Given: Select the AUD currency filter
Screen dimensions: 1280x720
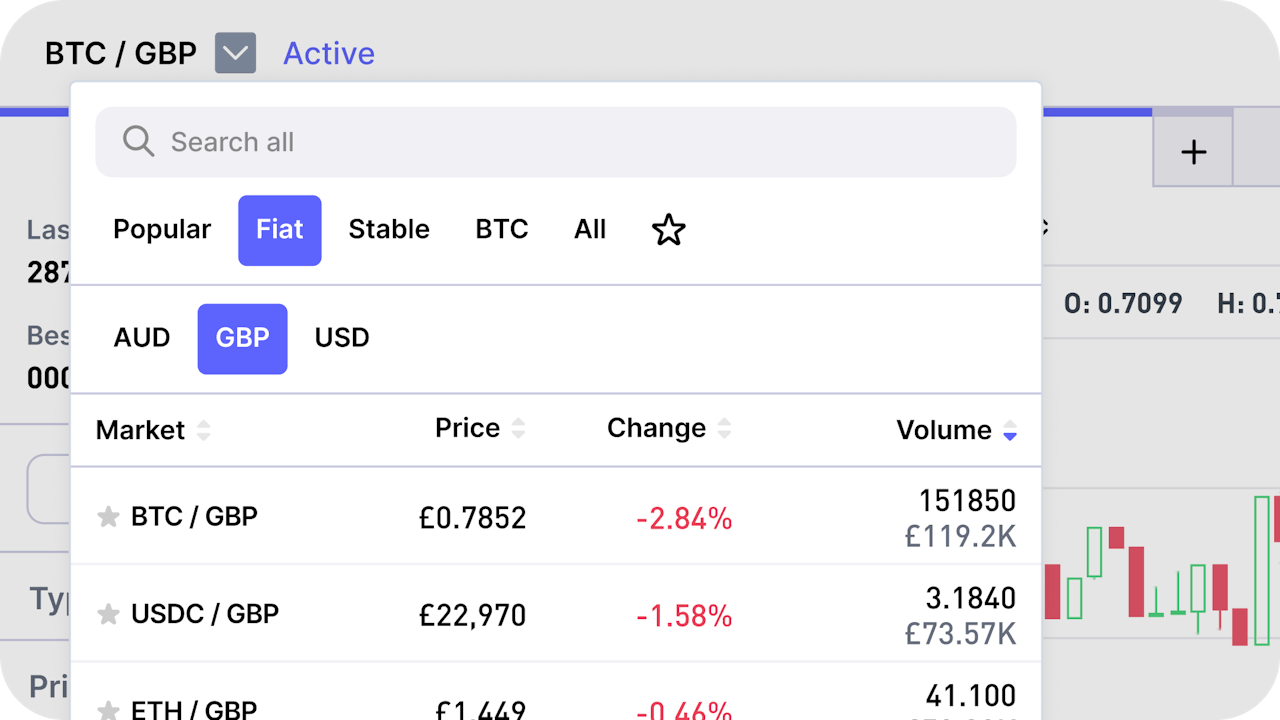Looking at the screenshot, I should (x=141, y=338).
